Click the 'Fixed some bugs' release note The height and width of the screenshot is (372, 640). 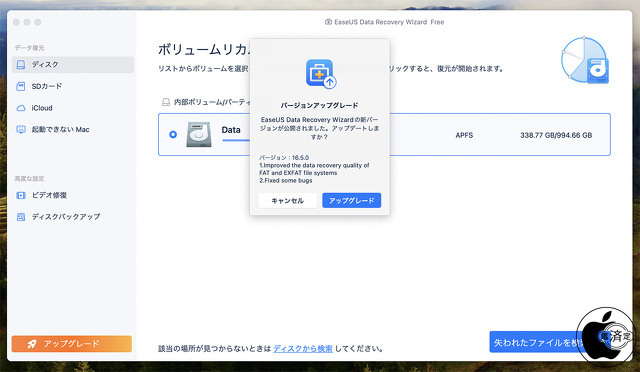coord(286,180)
